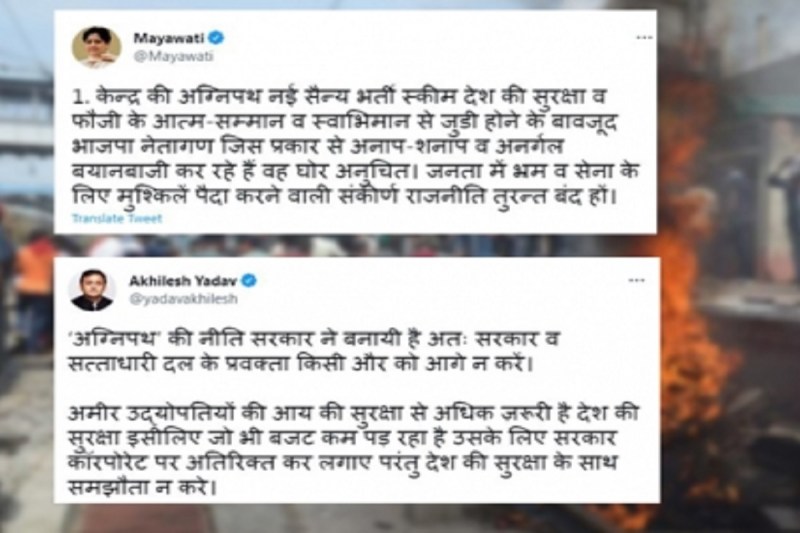Click the blurred crowd between the tweets
This screenshot has width=800, height=533.
tap(355, 245)
